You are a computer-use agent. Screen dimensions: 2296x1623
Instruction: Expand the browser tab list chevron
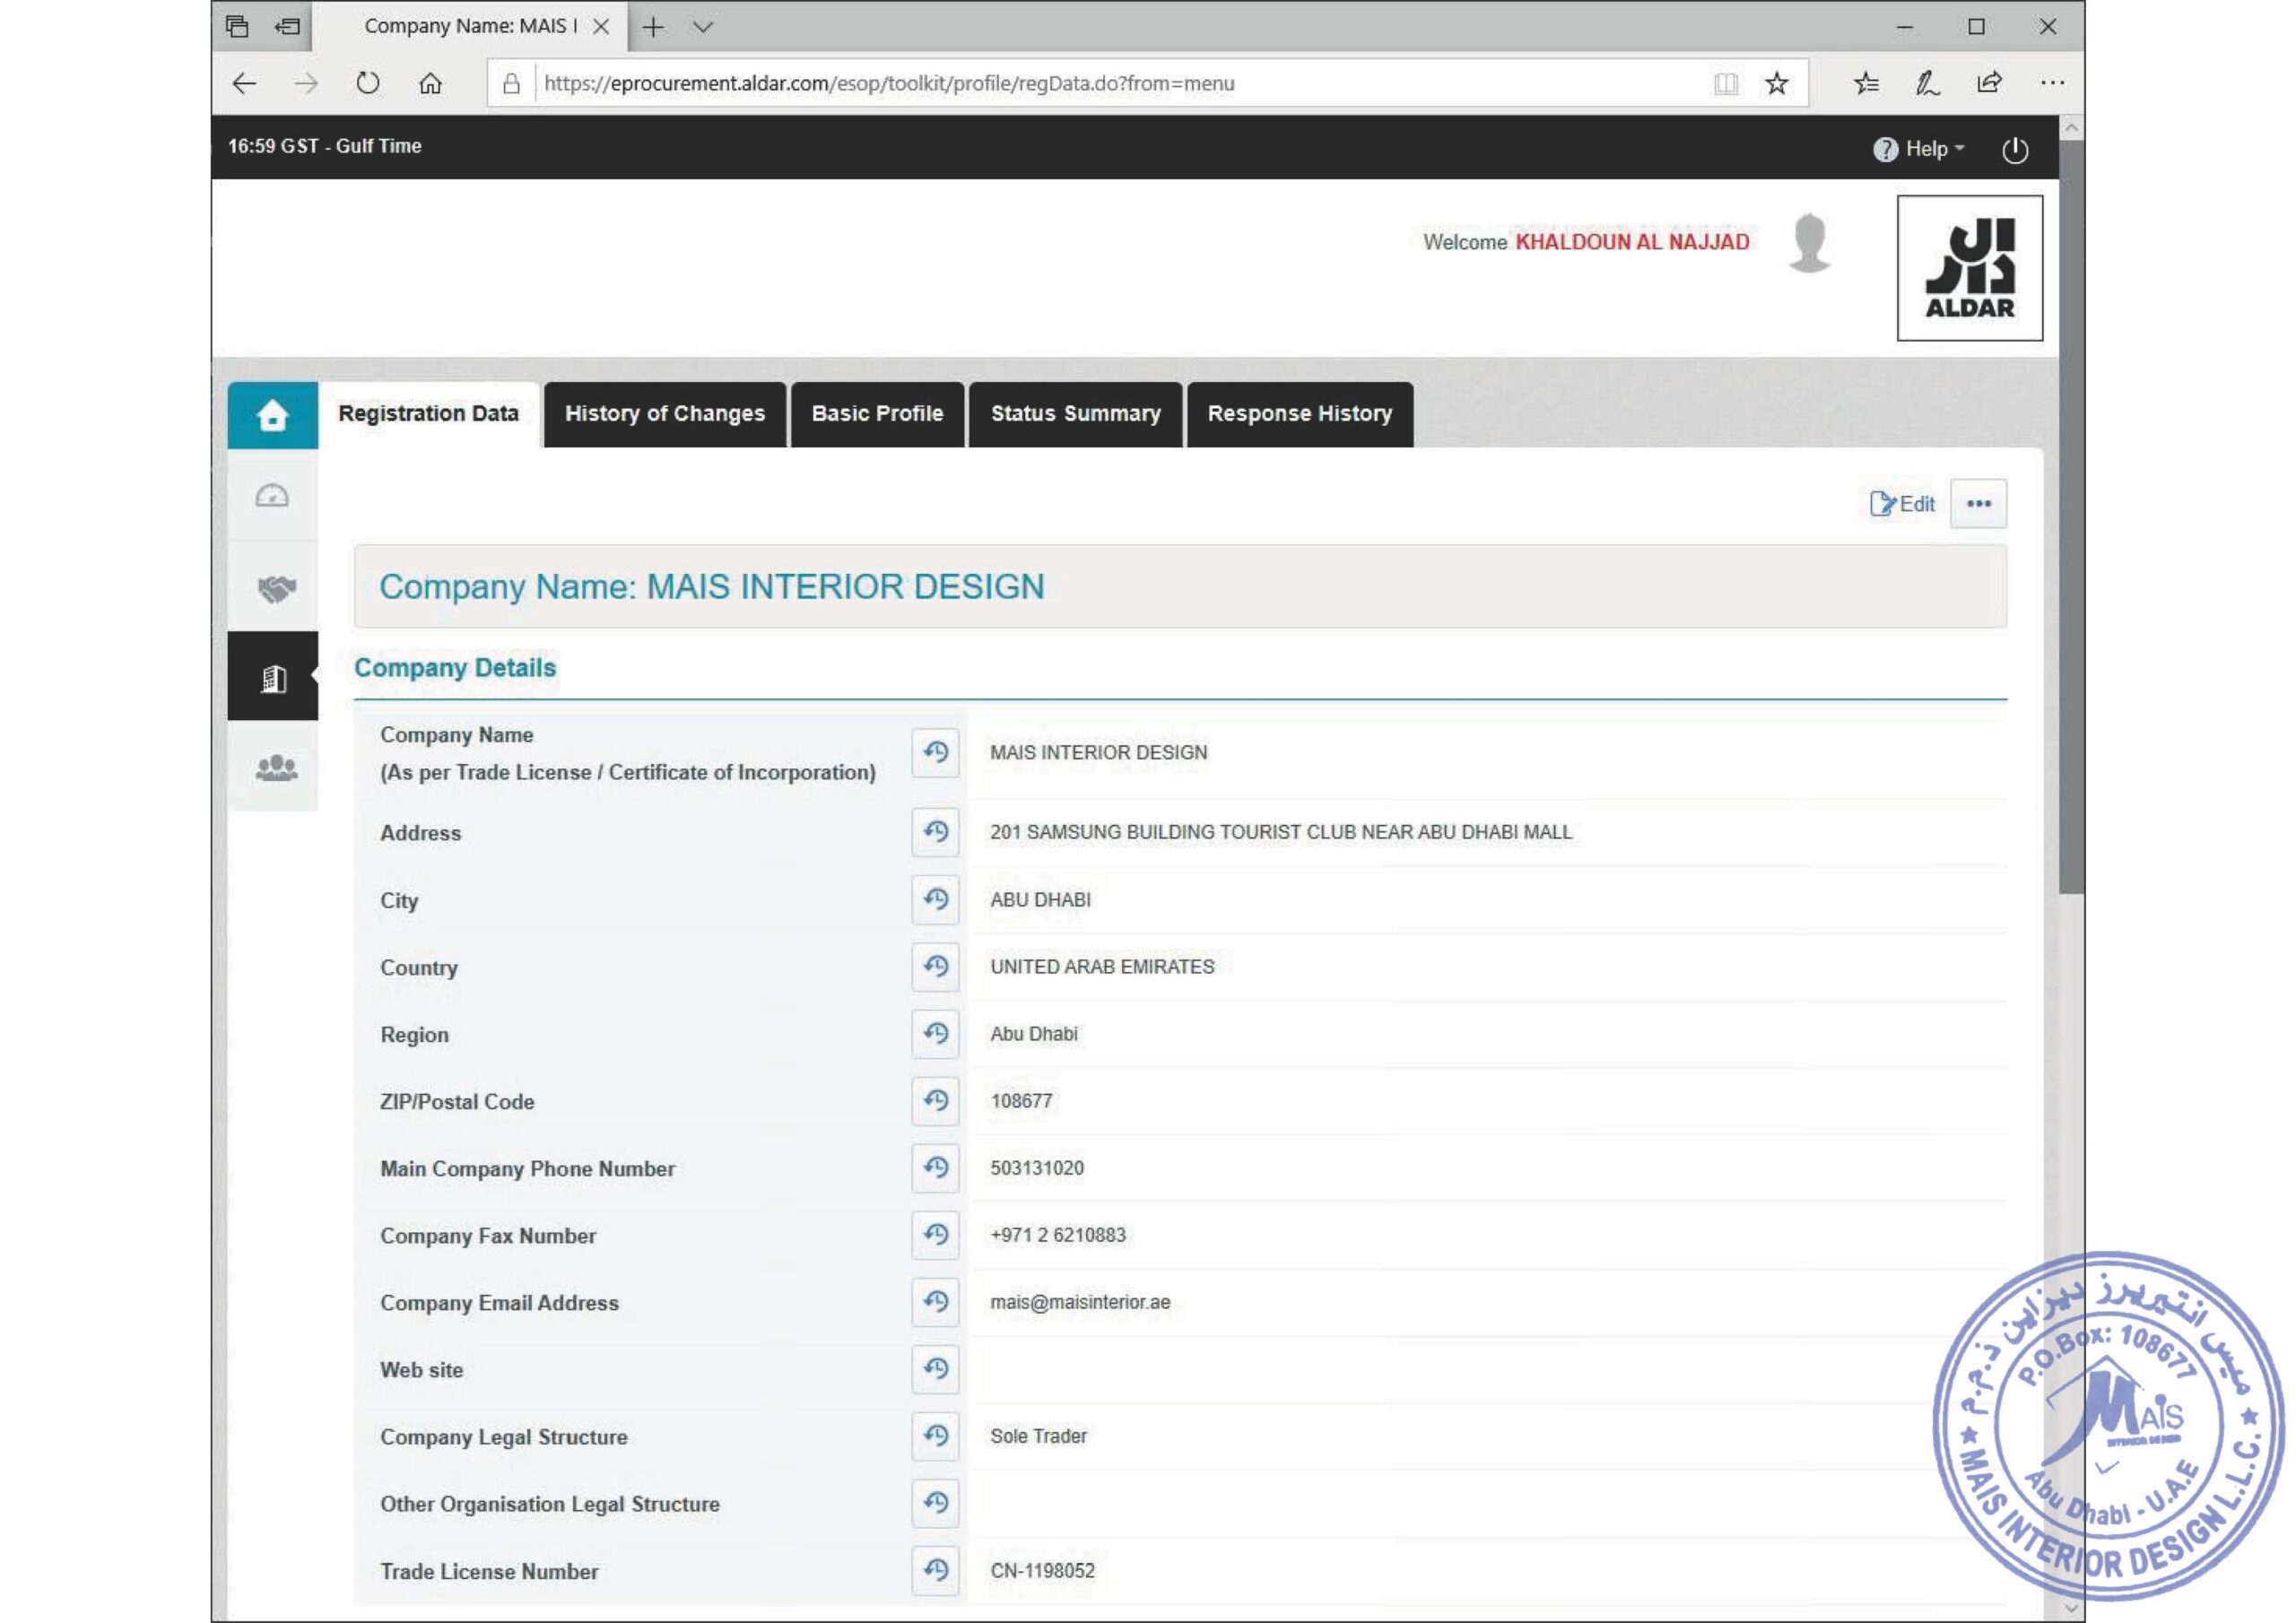(x=703, y=27)
